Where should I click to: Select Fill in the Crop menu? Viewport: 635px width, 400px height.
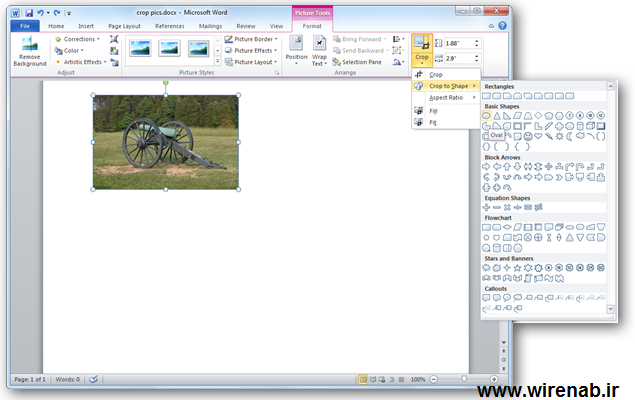point(433,110)
